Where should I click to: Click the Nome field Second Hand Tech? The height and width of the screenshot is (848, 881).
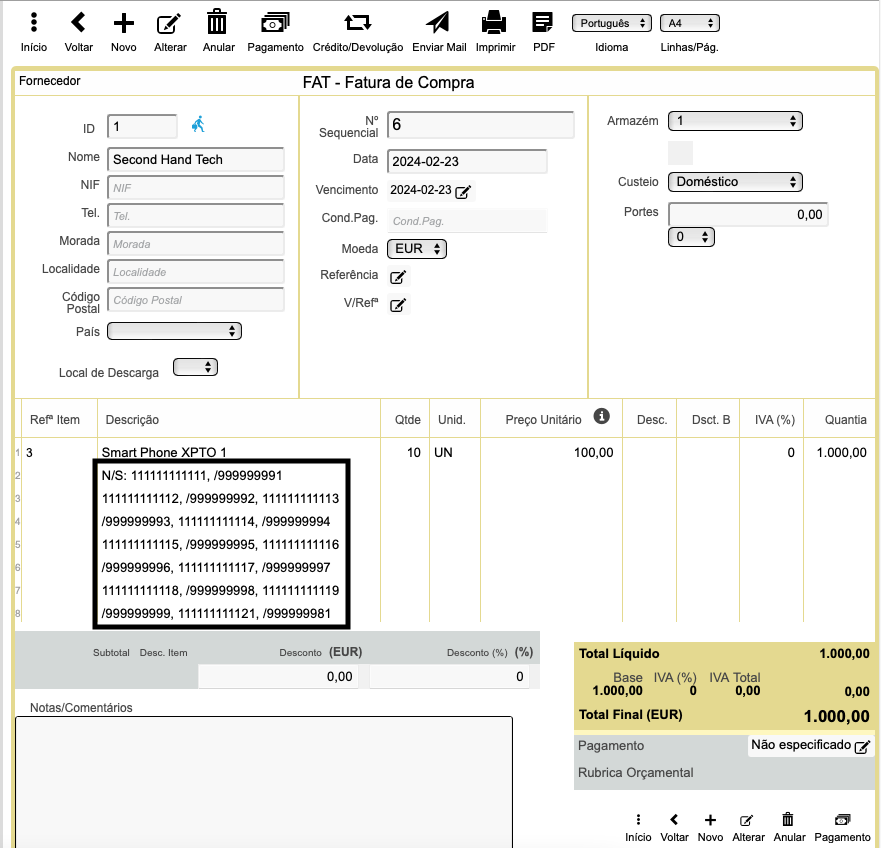click(x=196, y=160)
